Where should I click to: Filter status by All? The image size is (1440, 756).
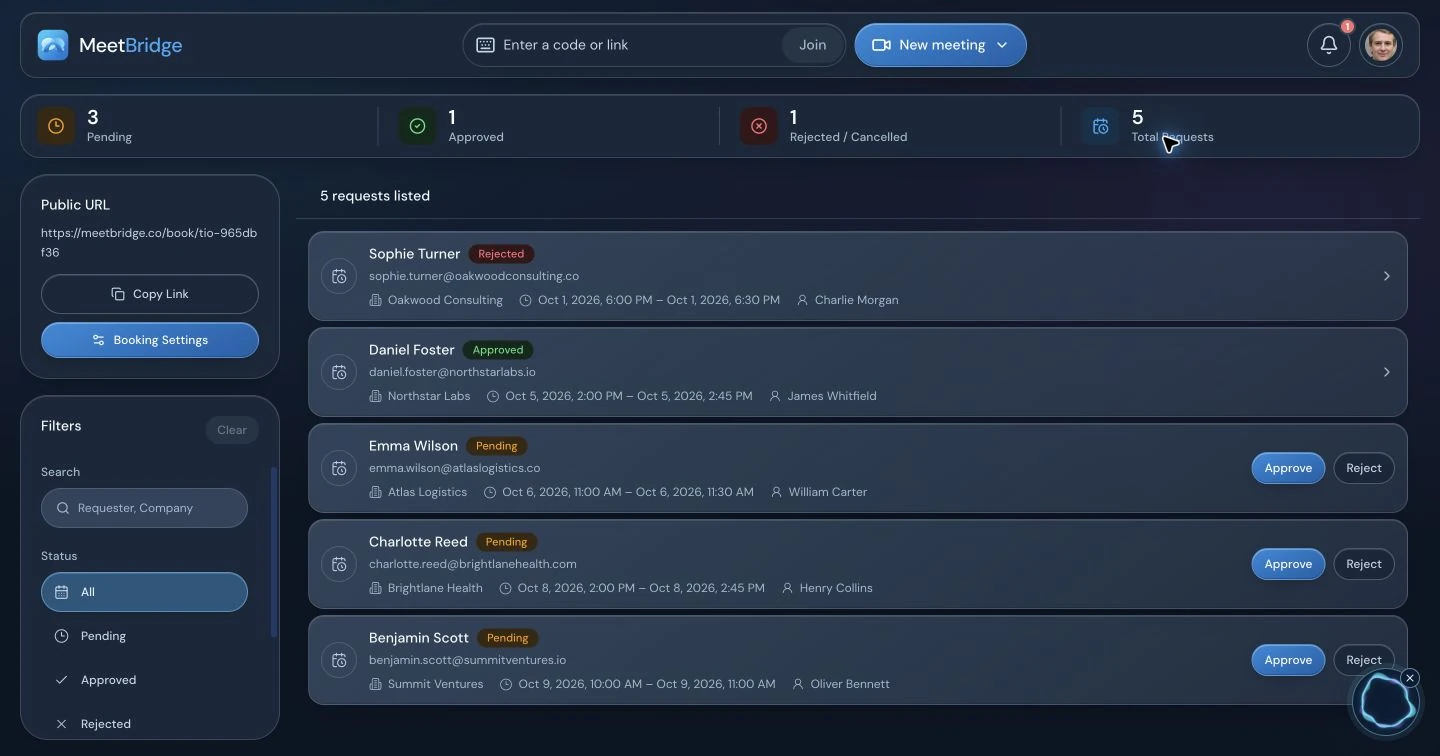[144, 592]
